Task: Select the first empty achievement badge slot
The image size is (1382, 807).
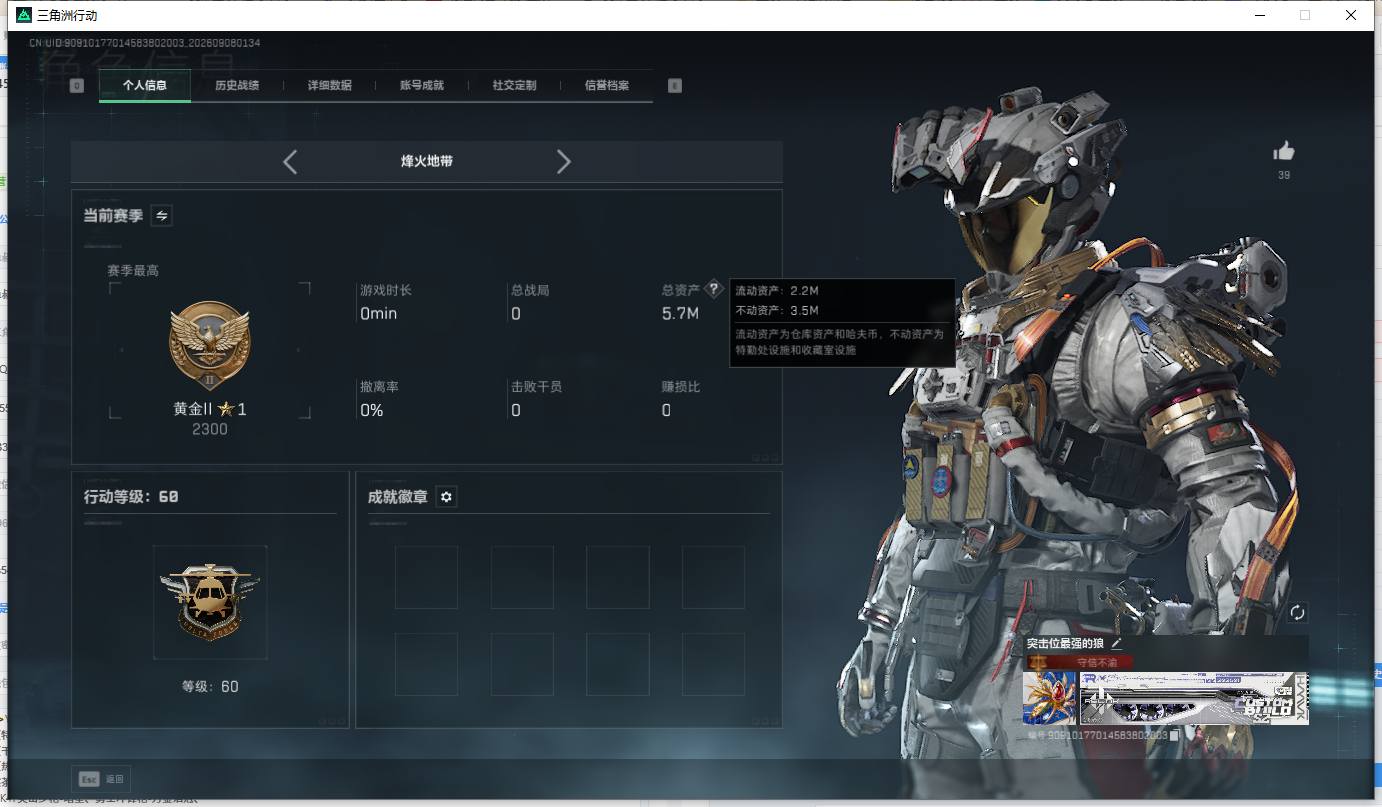Action: 426,577
